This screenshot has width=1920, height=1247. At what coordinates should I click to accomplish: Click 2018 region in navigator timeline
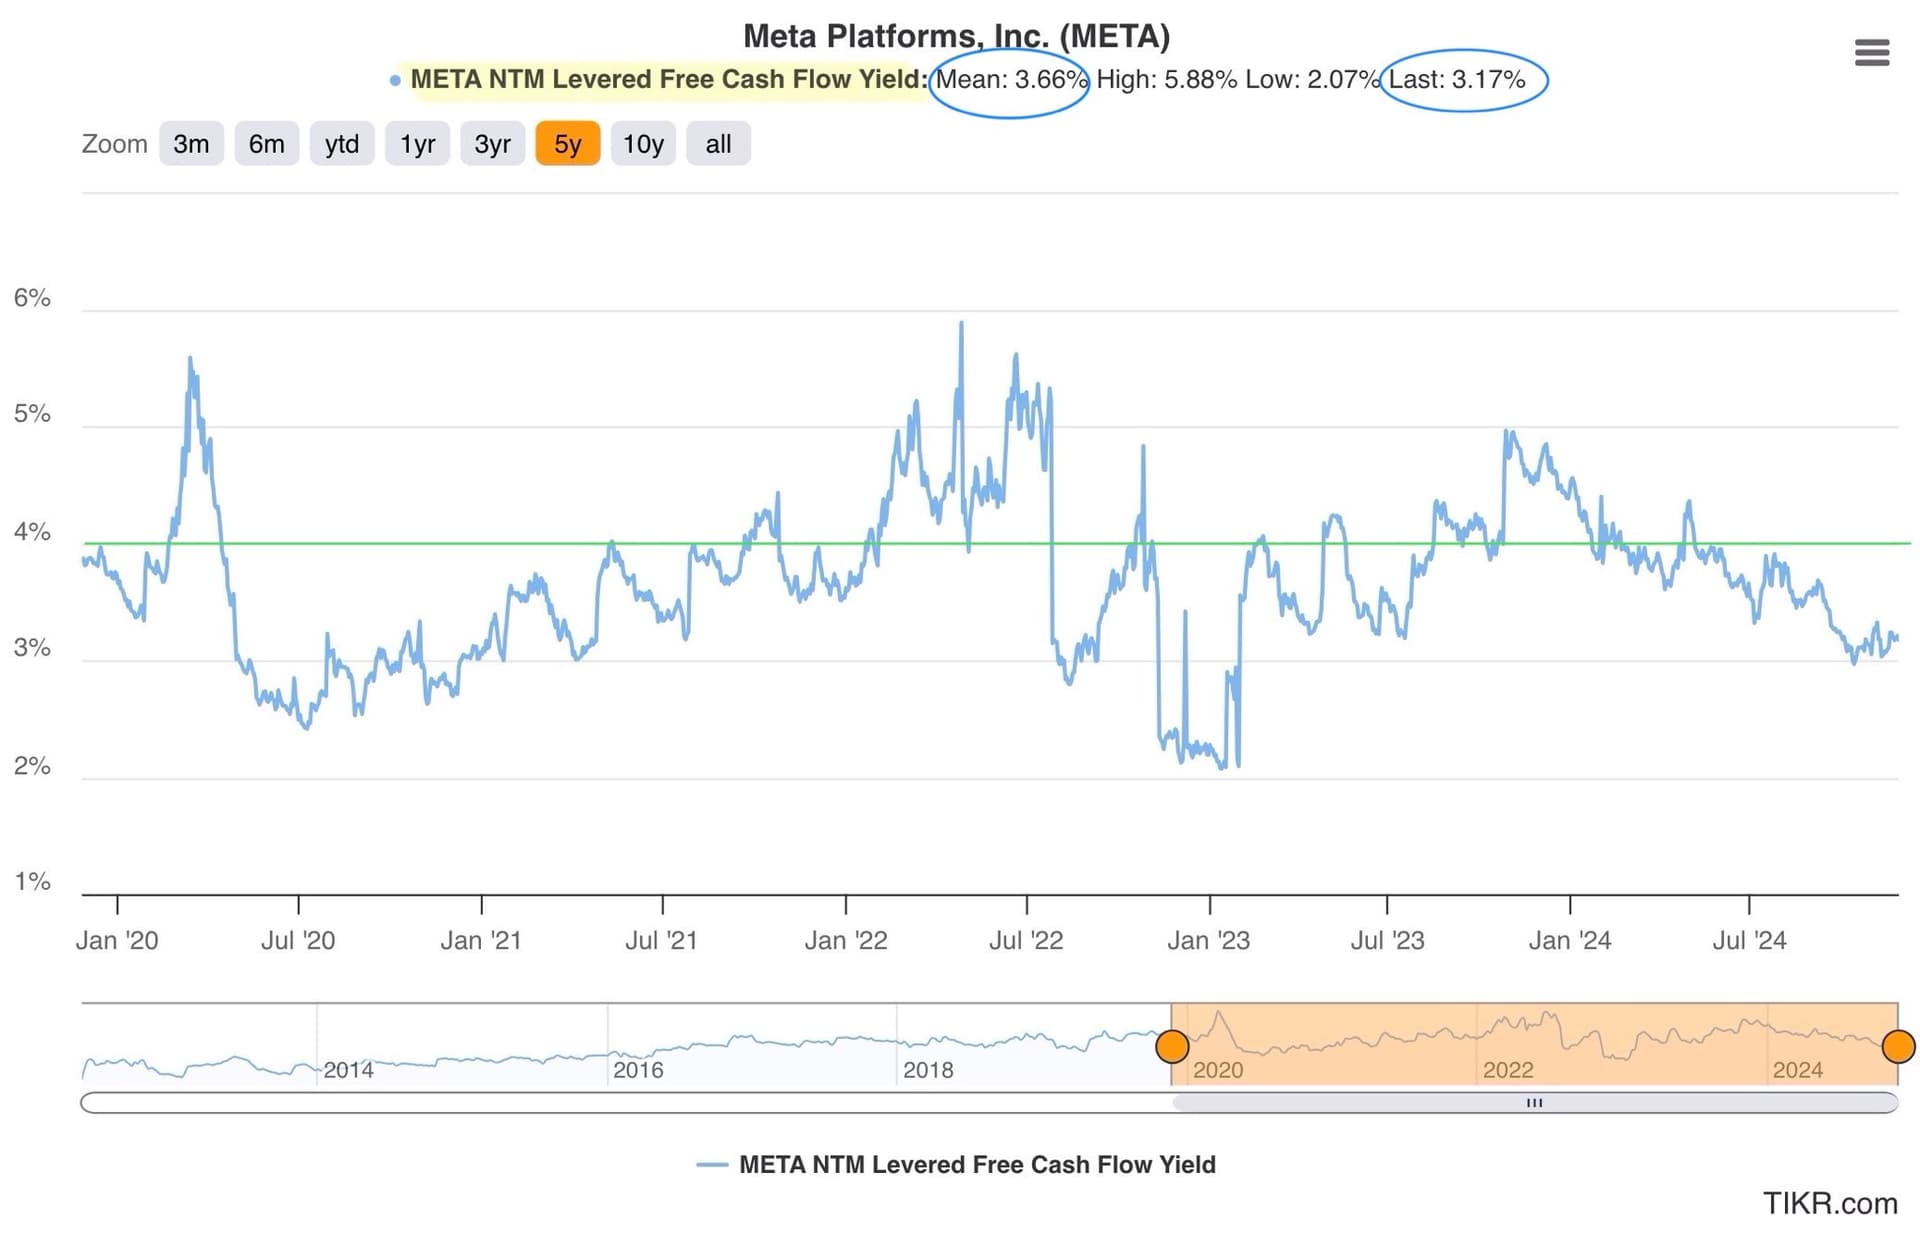pos(927,1069)
